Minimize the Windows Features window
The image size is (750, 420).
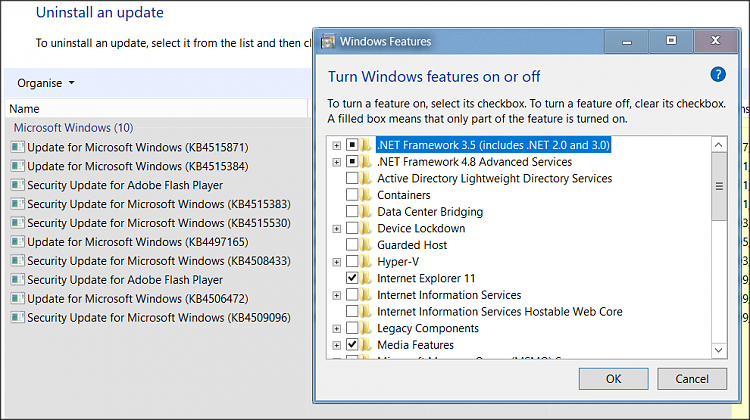627,42
